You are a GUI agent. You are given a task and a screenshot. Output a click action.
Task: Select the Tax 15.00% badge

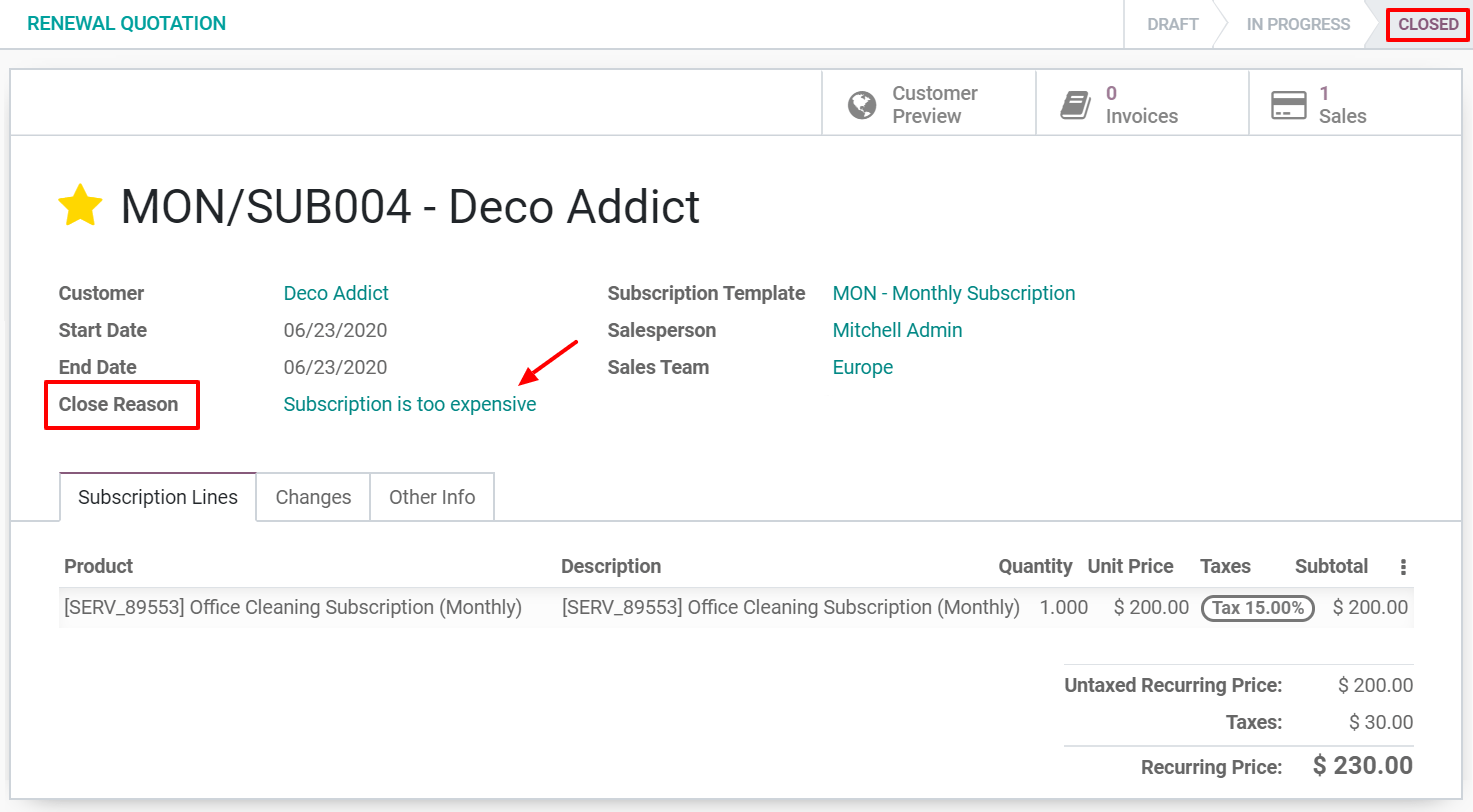pos(1257,608)
